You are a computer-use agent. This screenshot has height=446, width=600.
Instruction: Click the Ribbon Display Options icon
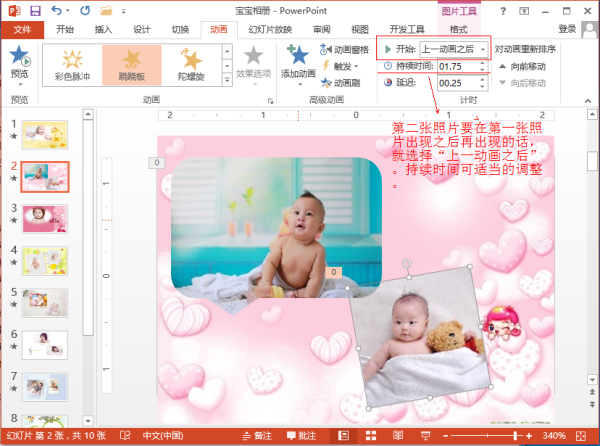(524, 11)
